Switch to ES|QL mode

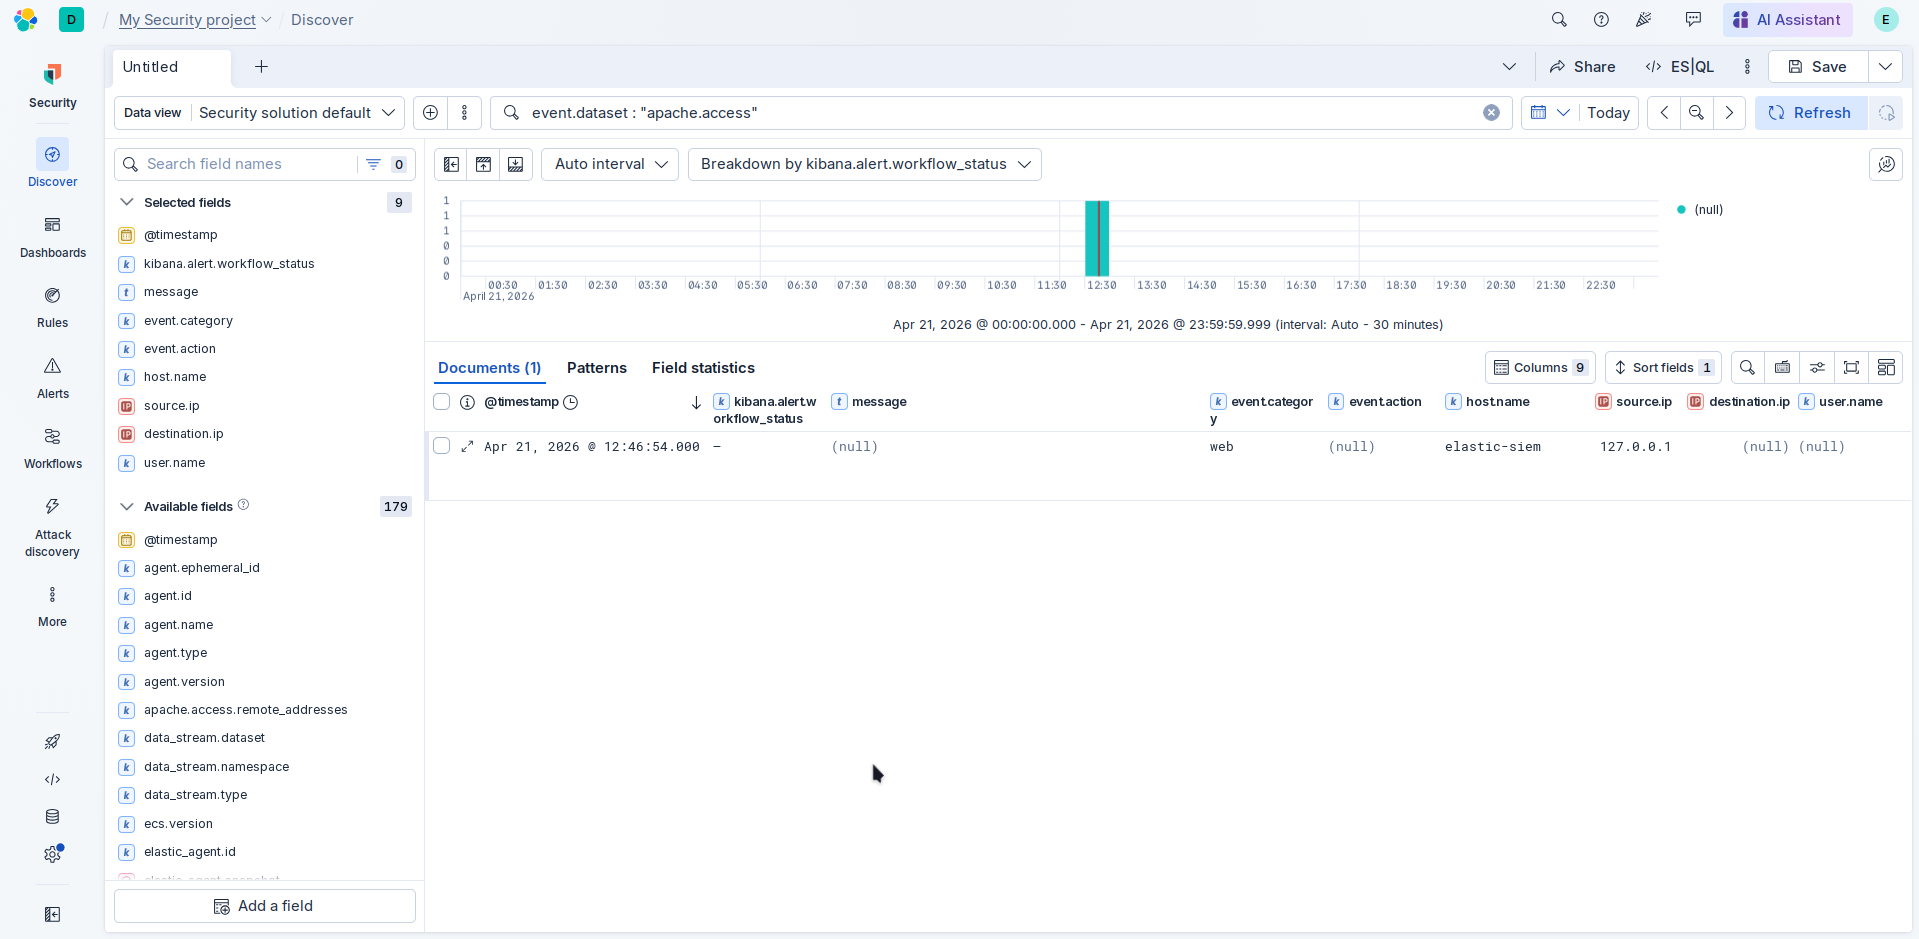click(x=1680, y=67)
